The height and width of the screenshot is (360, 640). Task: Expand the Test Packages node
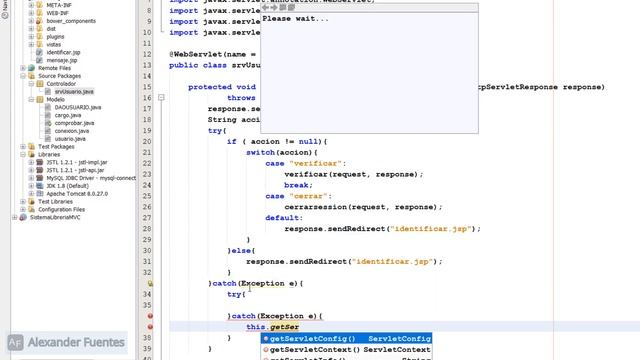[23, 147]
